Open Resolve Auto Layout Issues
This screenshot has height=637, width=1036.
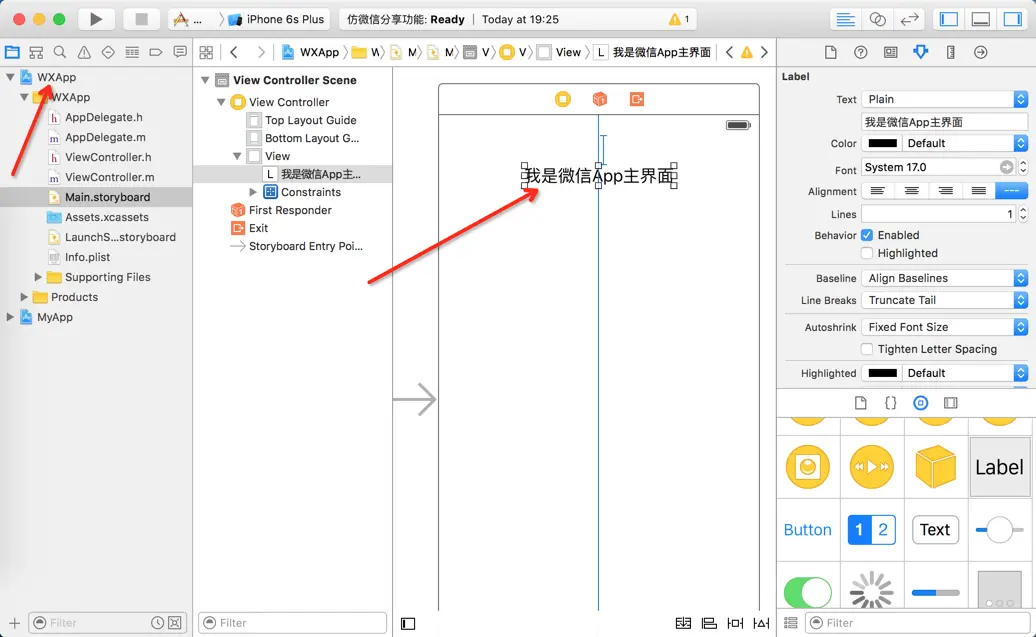coord(761,622)
